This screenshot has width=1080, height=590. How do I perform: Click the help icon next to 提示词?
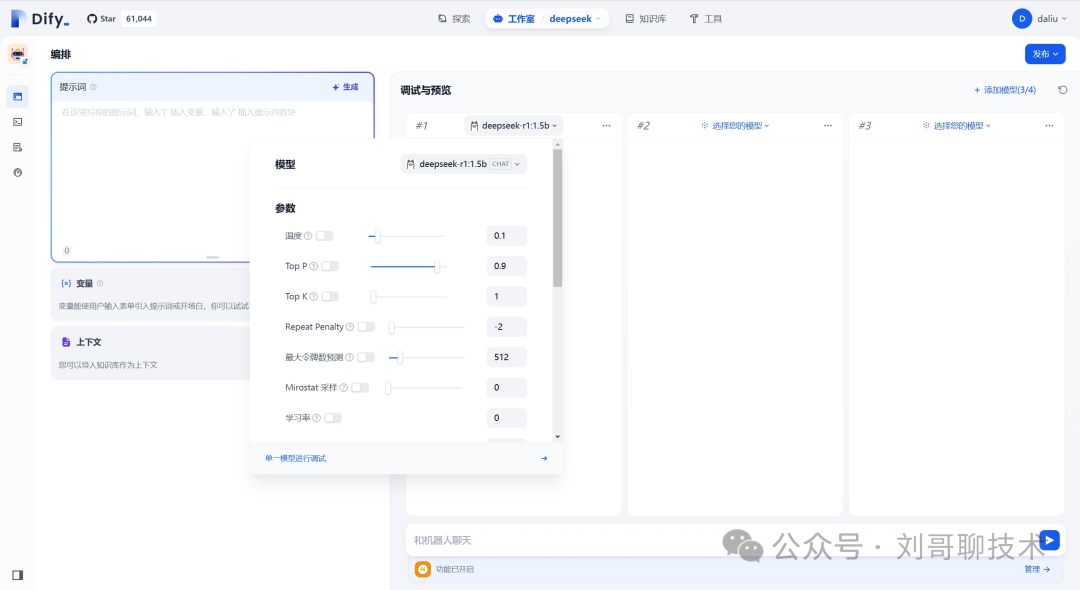94,87
